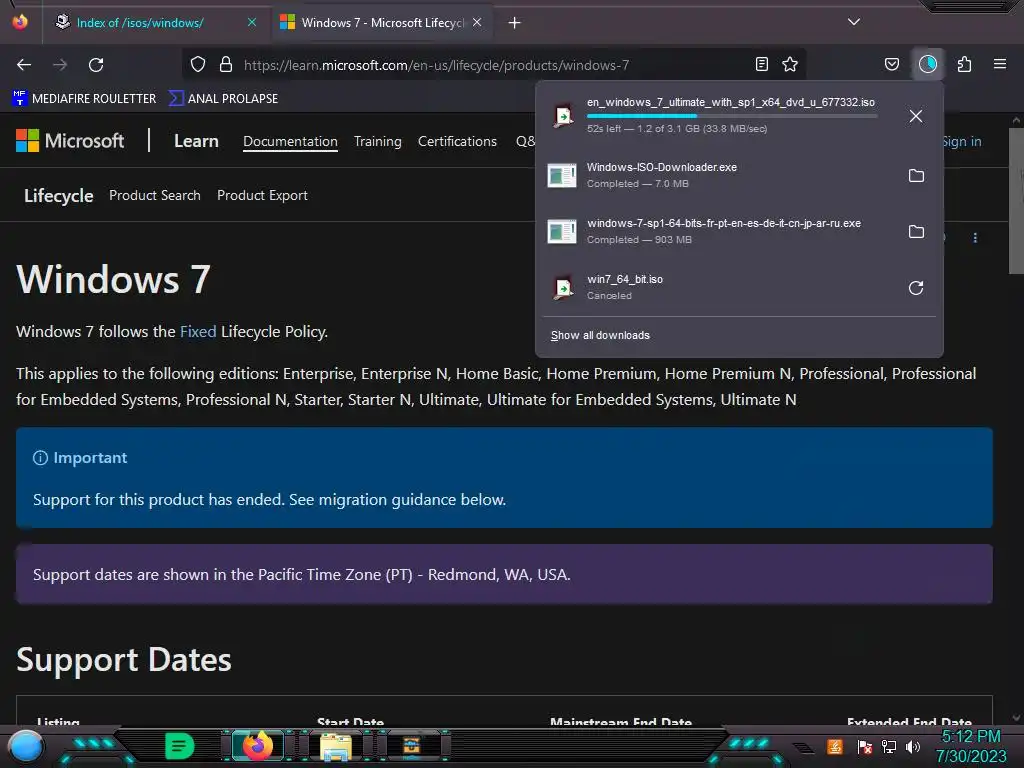The image size is (1024, 768).
Task: Open the windows-7-sp1-64-bits exe file entry
Action: pos(720,231)
